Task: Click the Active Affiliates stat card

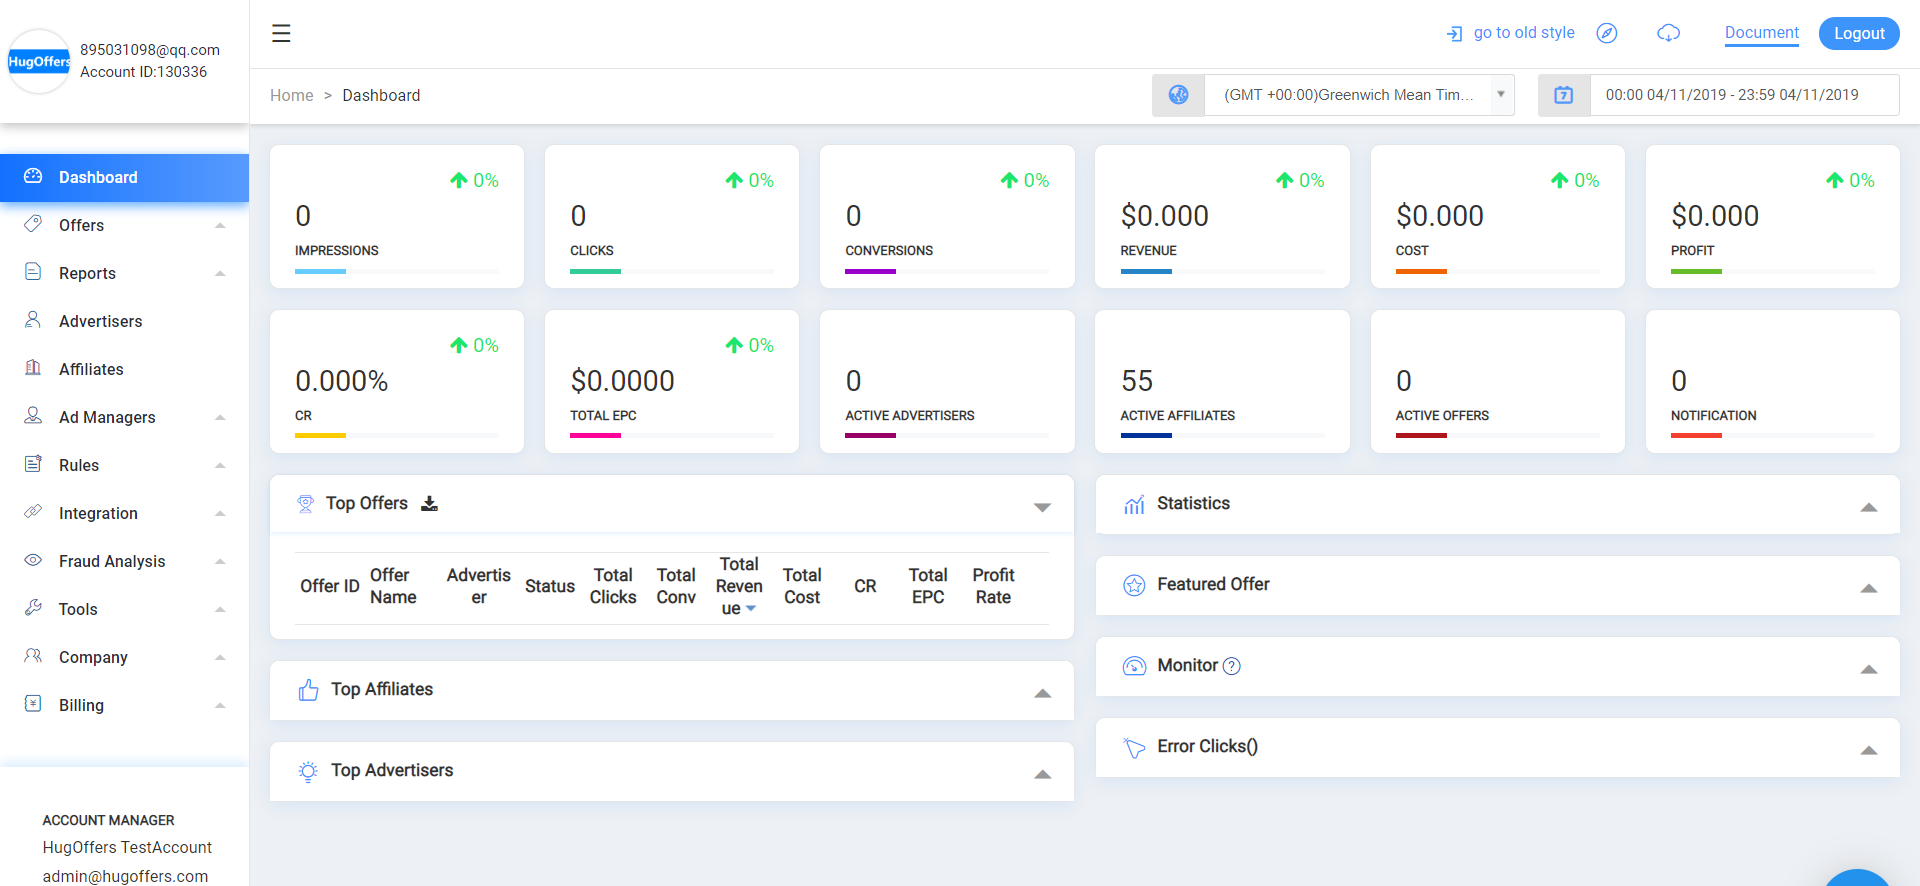Action: pos(1222,381)
